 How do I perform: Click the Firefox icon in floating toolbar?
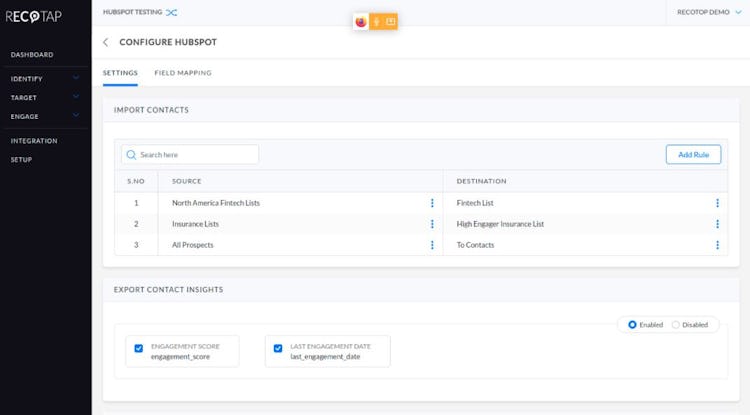click(361, 22)
